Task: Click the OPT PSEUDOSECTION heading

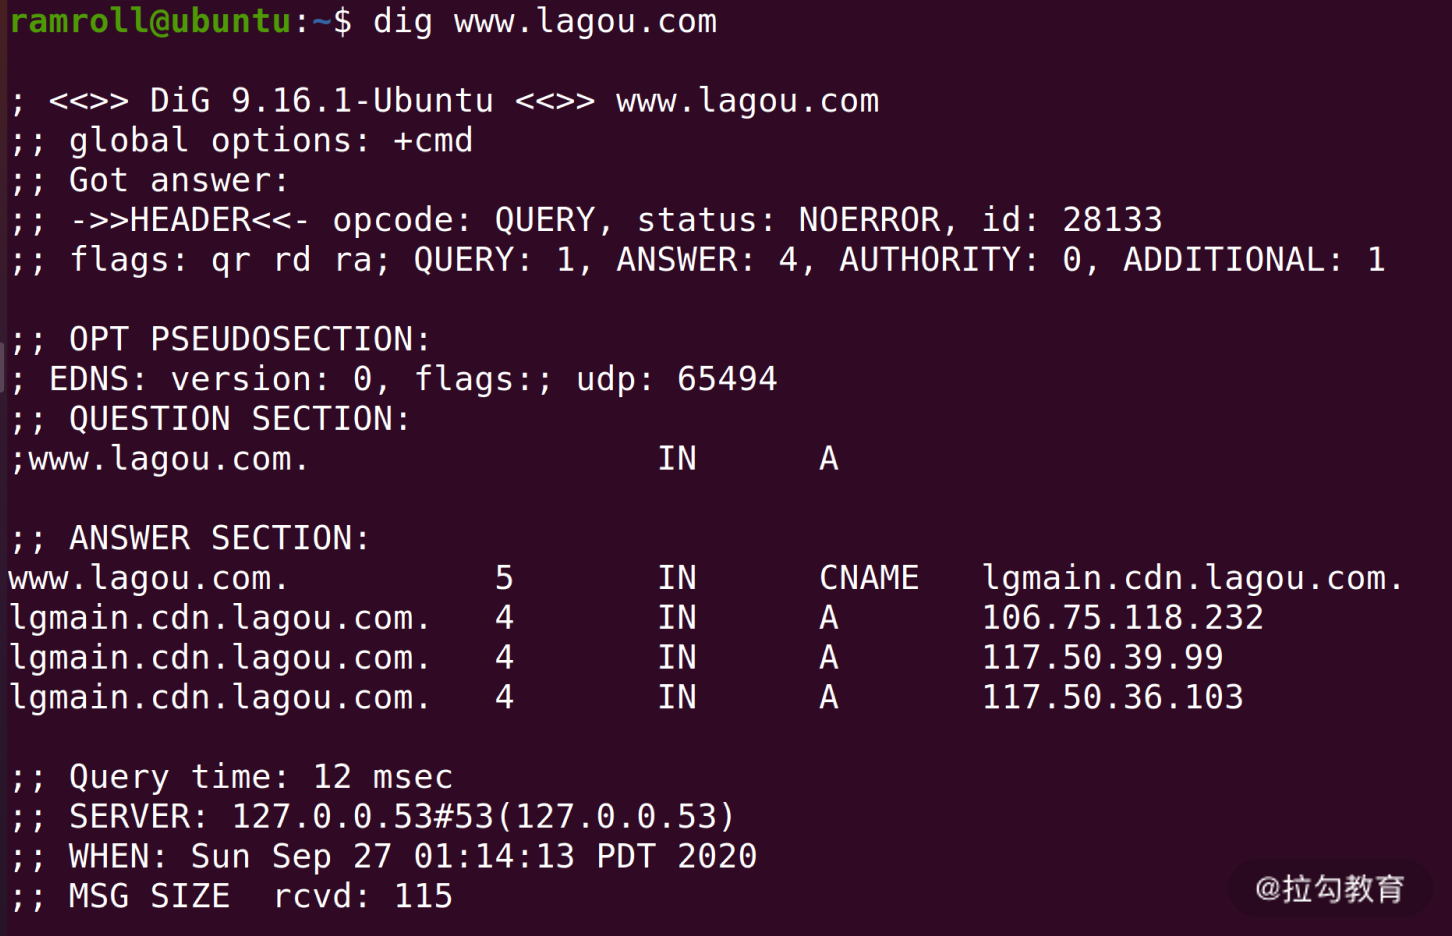Action: tap(249, 339)
